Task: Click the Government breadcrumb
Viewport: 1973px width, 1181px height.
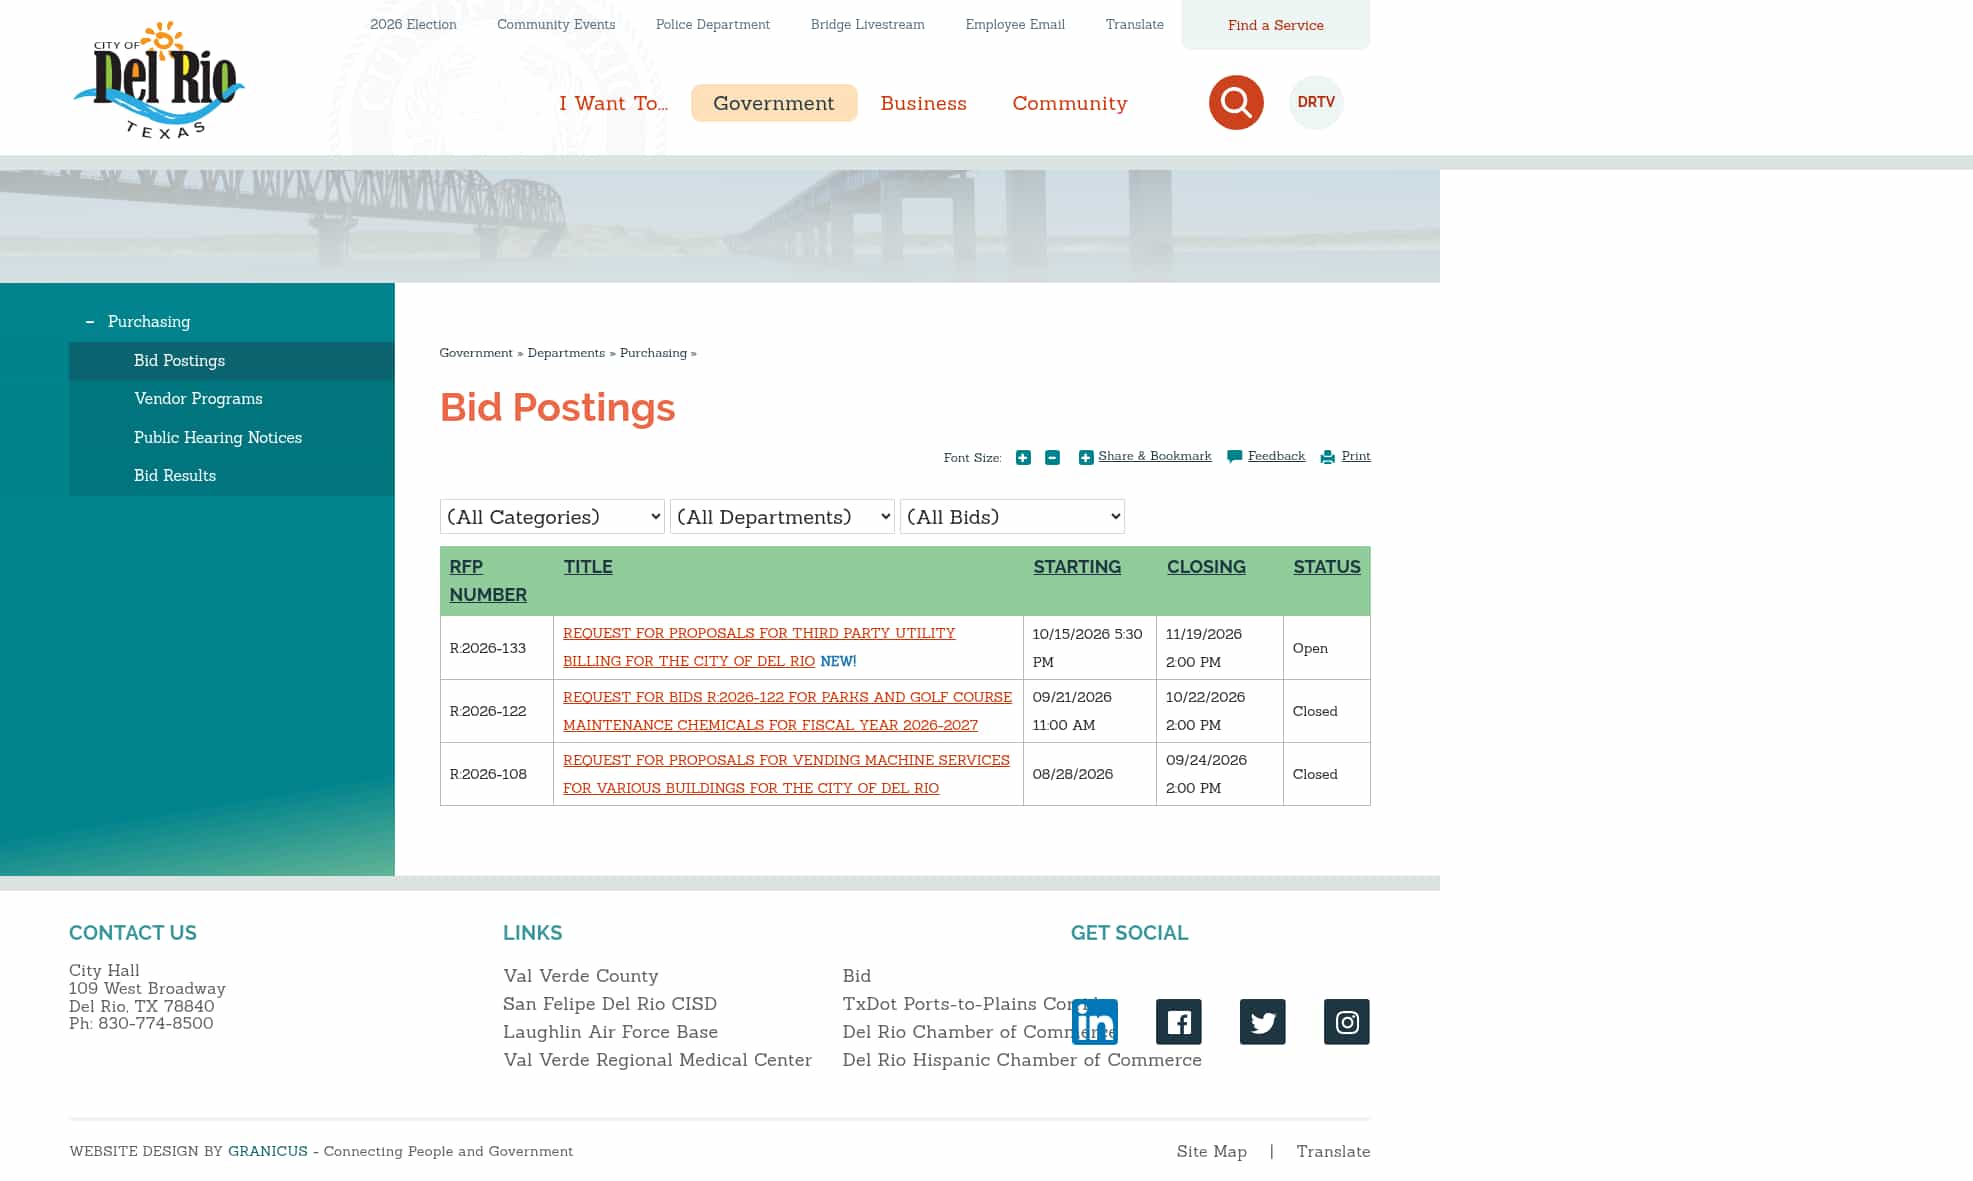Action: (x=476, y=353)
